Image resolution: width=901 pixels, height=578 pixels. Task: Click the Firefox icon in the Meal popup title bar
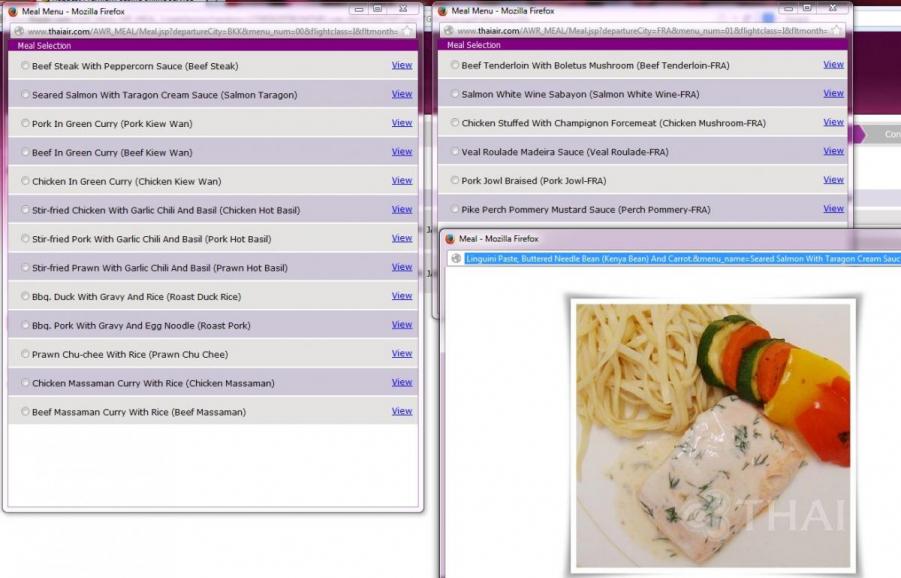(449, 239)
